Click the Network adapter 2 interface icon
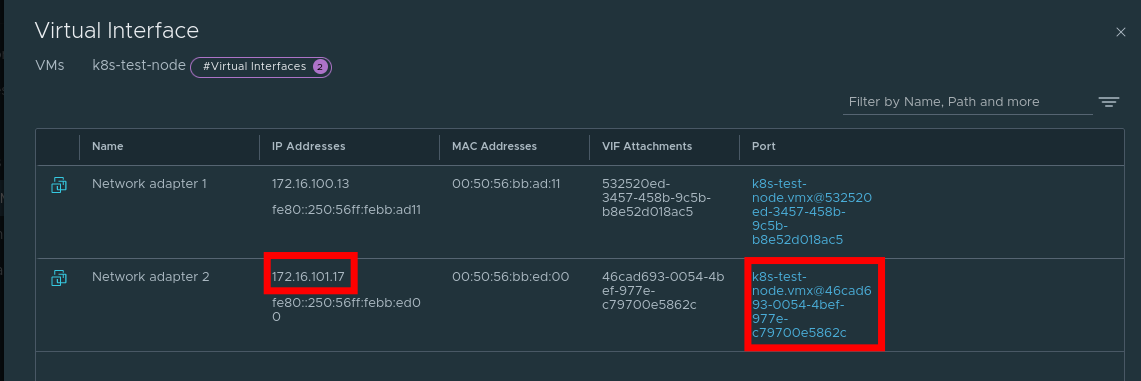This screenshot has width=1141, height=381. tap(59, 278)
